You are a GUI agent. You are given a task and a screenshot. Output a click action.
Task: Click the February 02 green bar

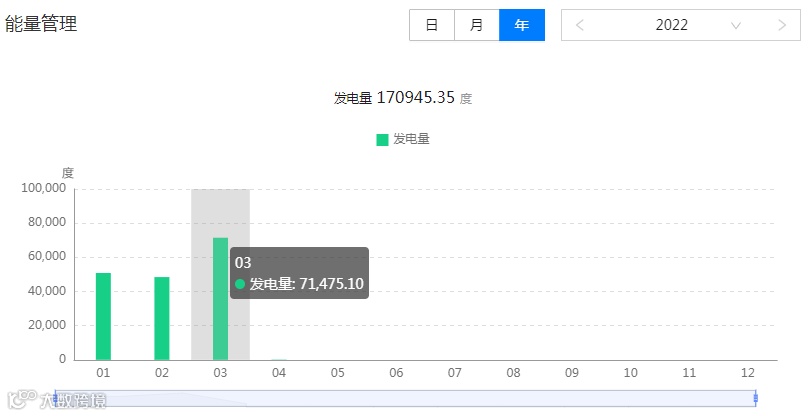(162, 318)
